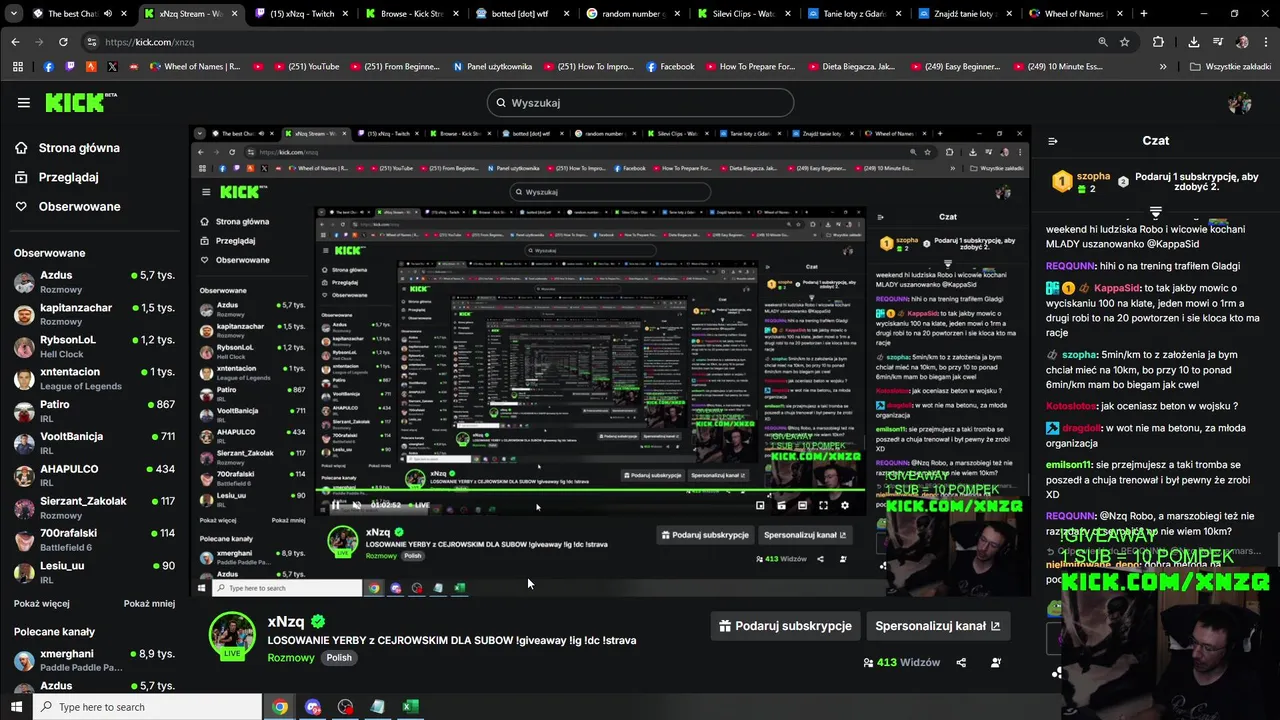
Task: Open the kapitanzachar channel
Action: click(94, 314)
